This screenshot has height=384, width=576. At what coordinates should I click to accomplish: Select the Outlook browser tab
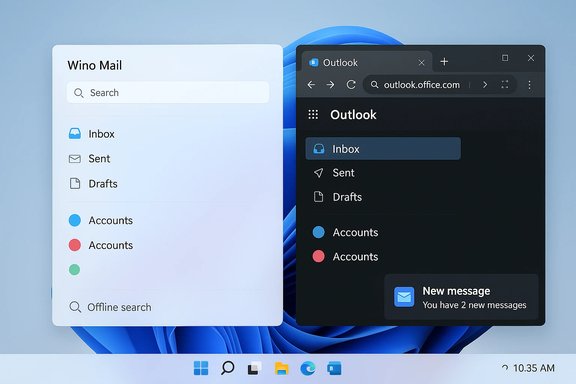tap(367, 62)
